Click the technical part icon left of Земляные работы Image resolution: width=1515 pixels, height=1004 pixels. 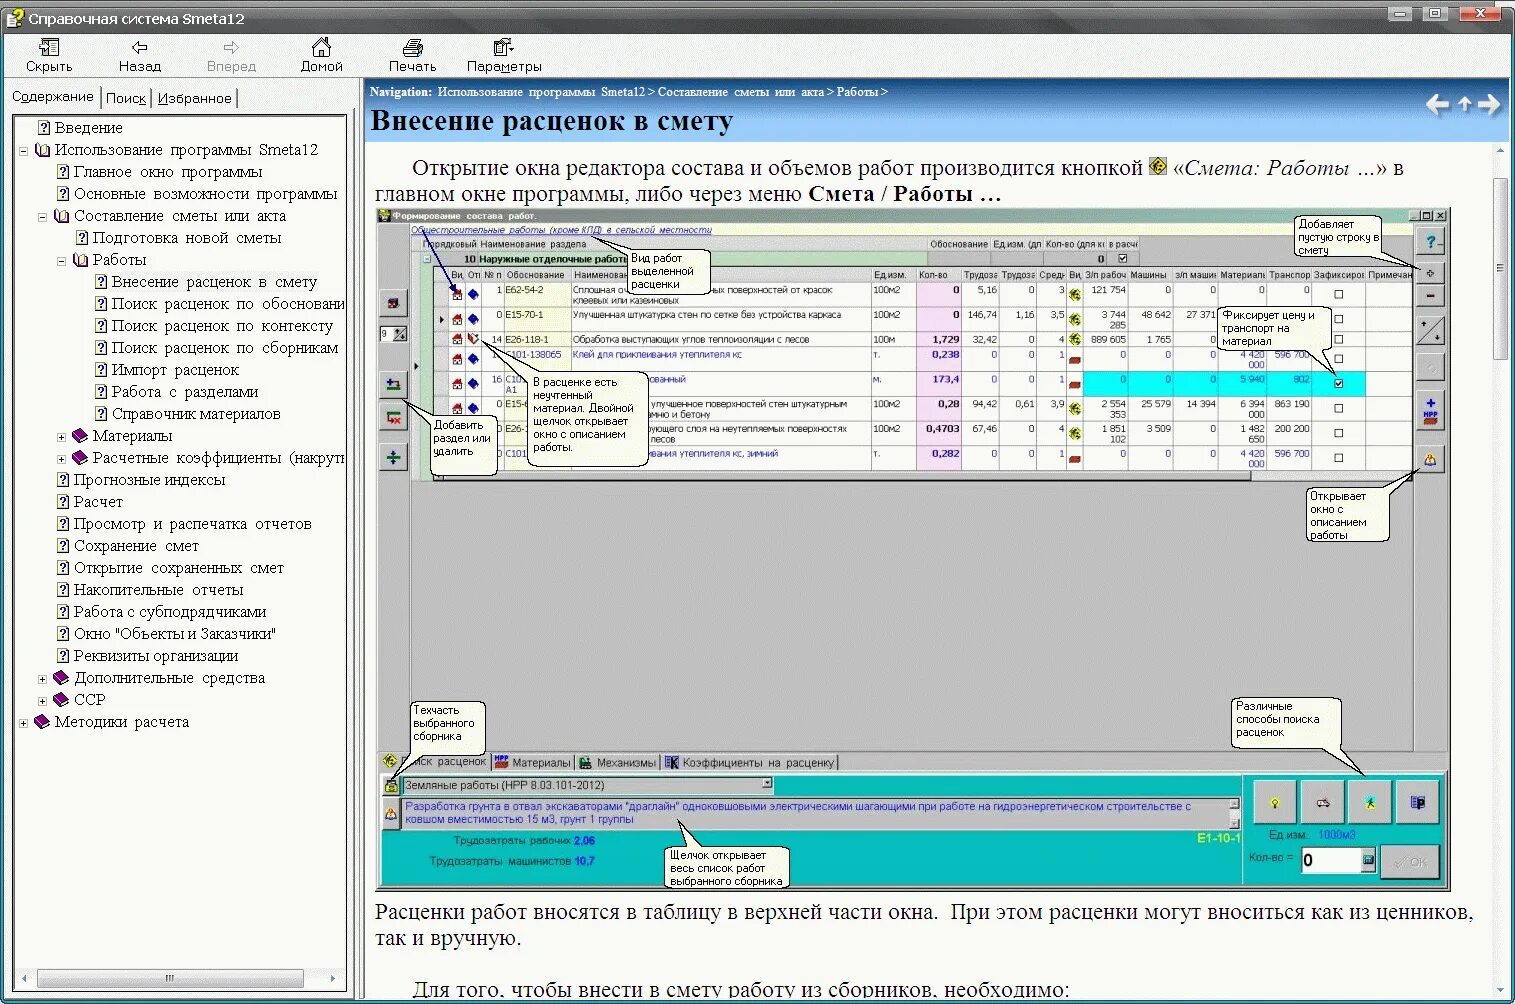click(x=391, y=786)
